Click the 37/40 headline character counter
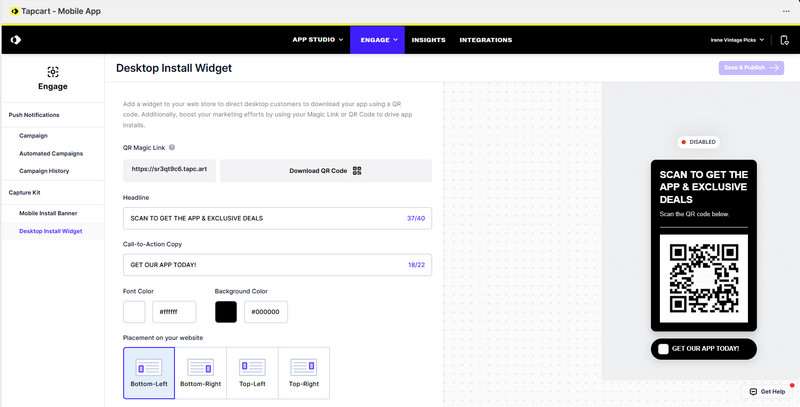The image size is (800, 407). click(x=416, y=218)
